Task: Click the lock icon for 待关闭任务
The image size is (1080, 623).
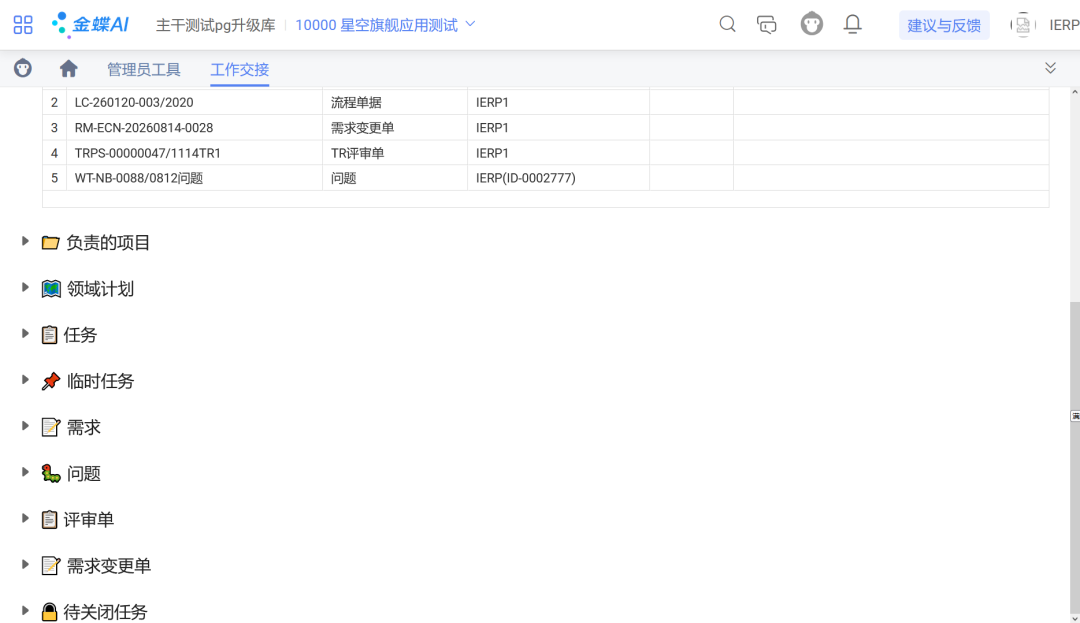Action: pos(49,611)
